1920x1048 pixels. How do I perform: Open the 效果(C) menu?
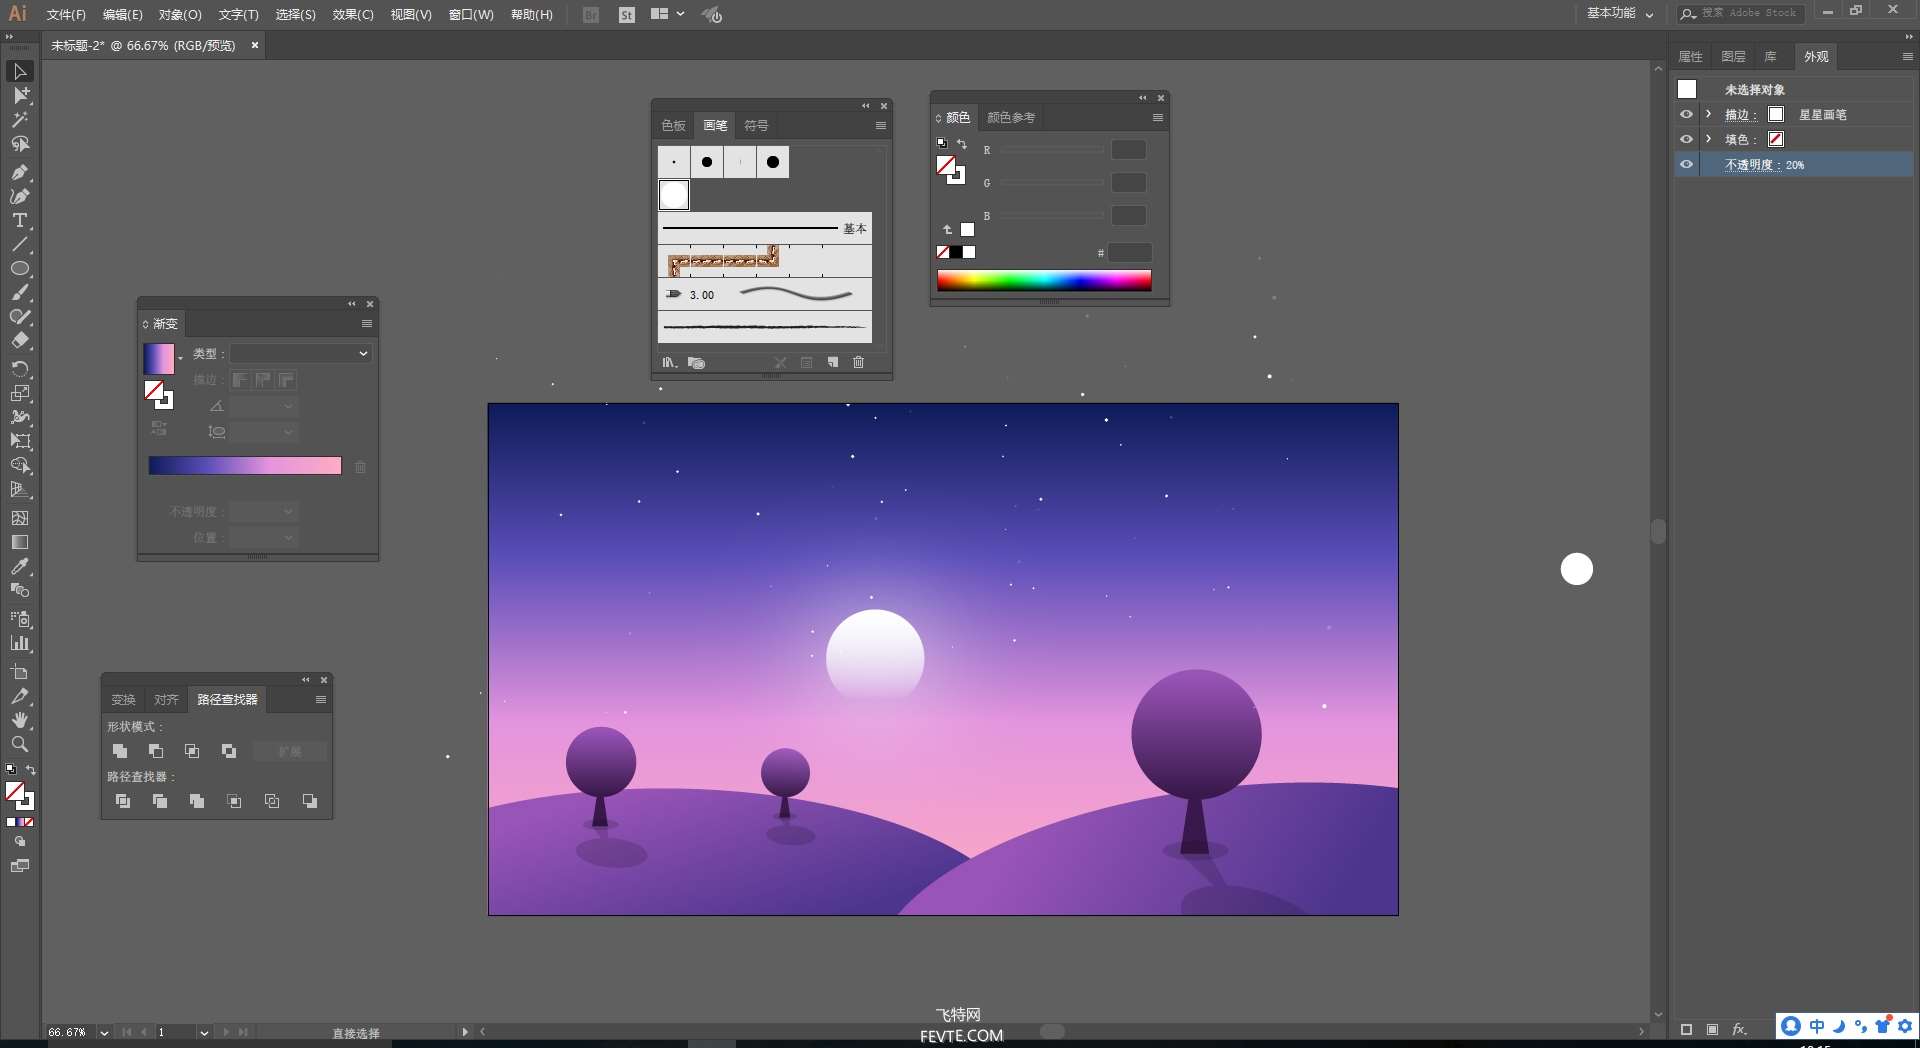coord(352,15)
